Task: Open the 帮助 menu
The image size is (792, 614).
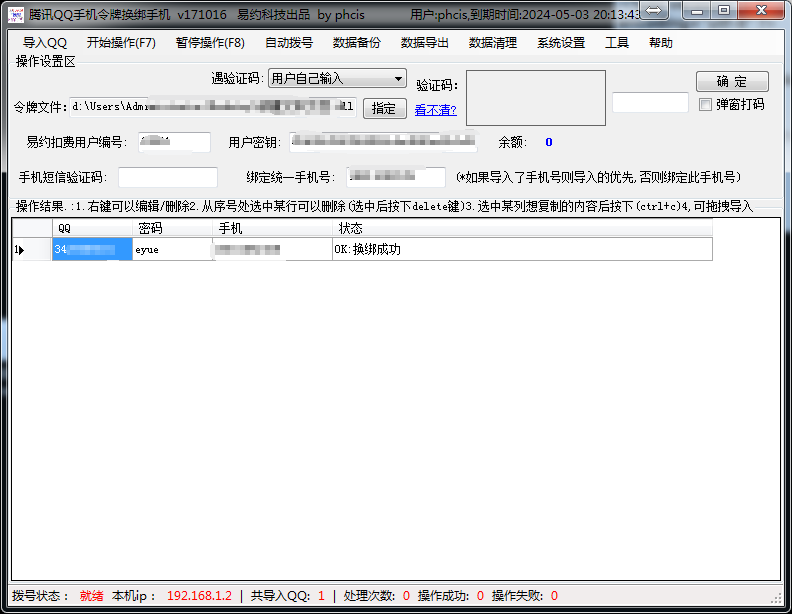Action: 661,43
